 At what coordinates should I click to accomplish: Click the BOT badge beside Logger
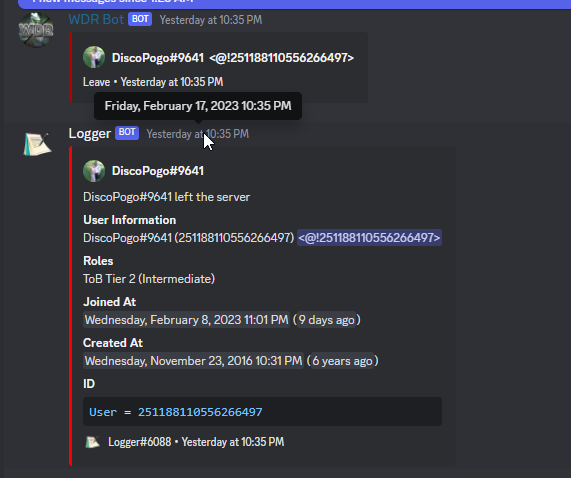(x=127, y=133)
